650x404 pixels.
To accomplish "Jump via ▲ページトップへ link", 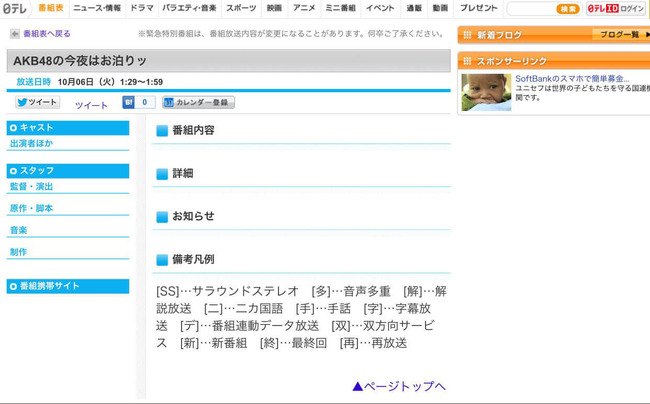I will 399,386.
